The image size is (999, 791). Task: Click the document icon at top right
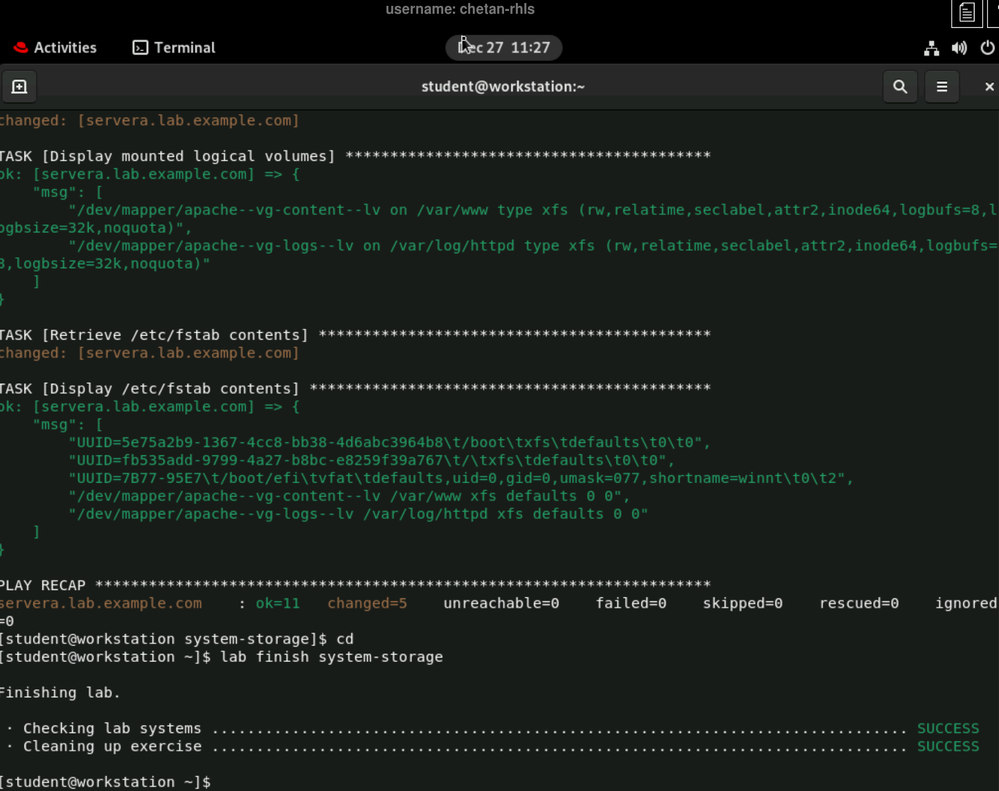pos(966,13)
